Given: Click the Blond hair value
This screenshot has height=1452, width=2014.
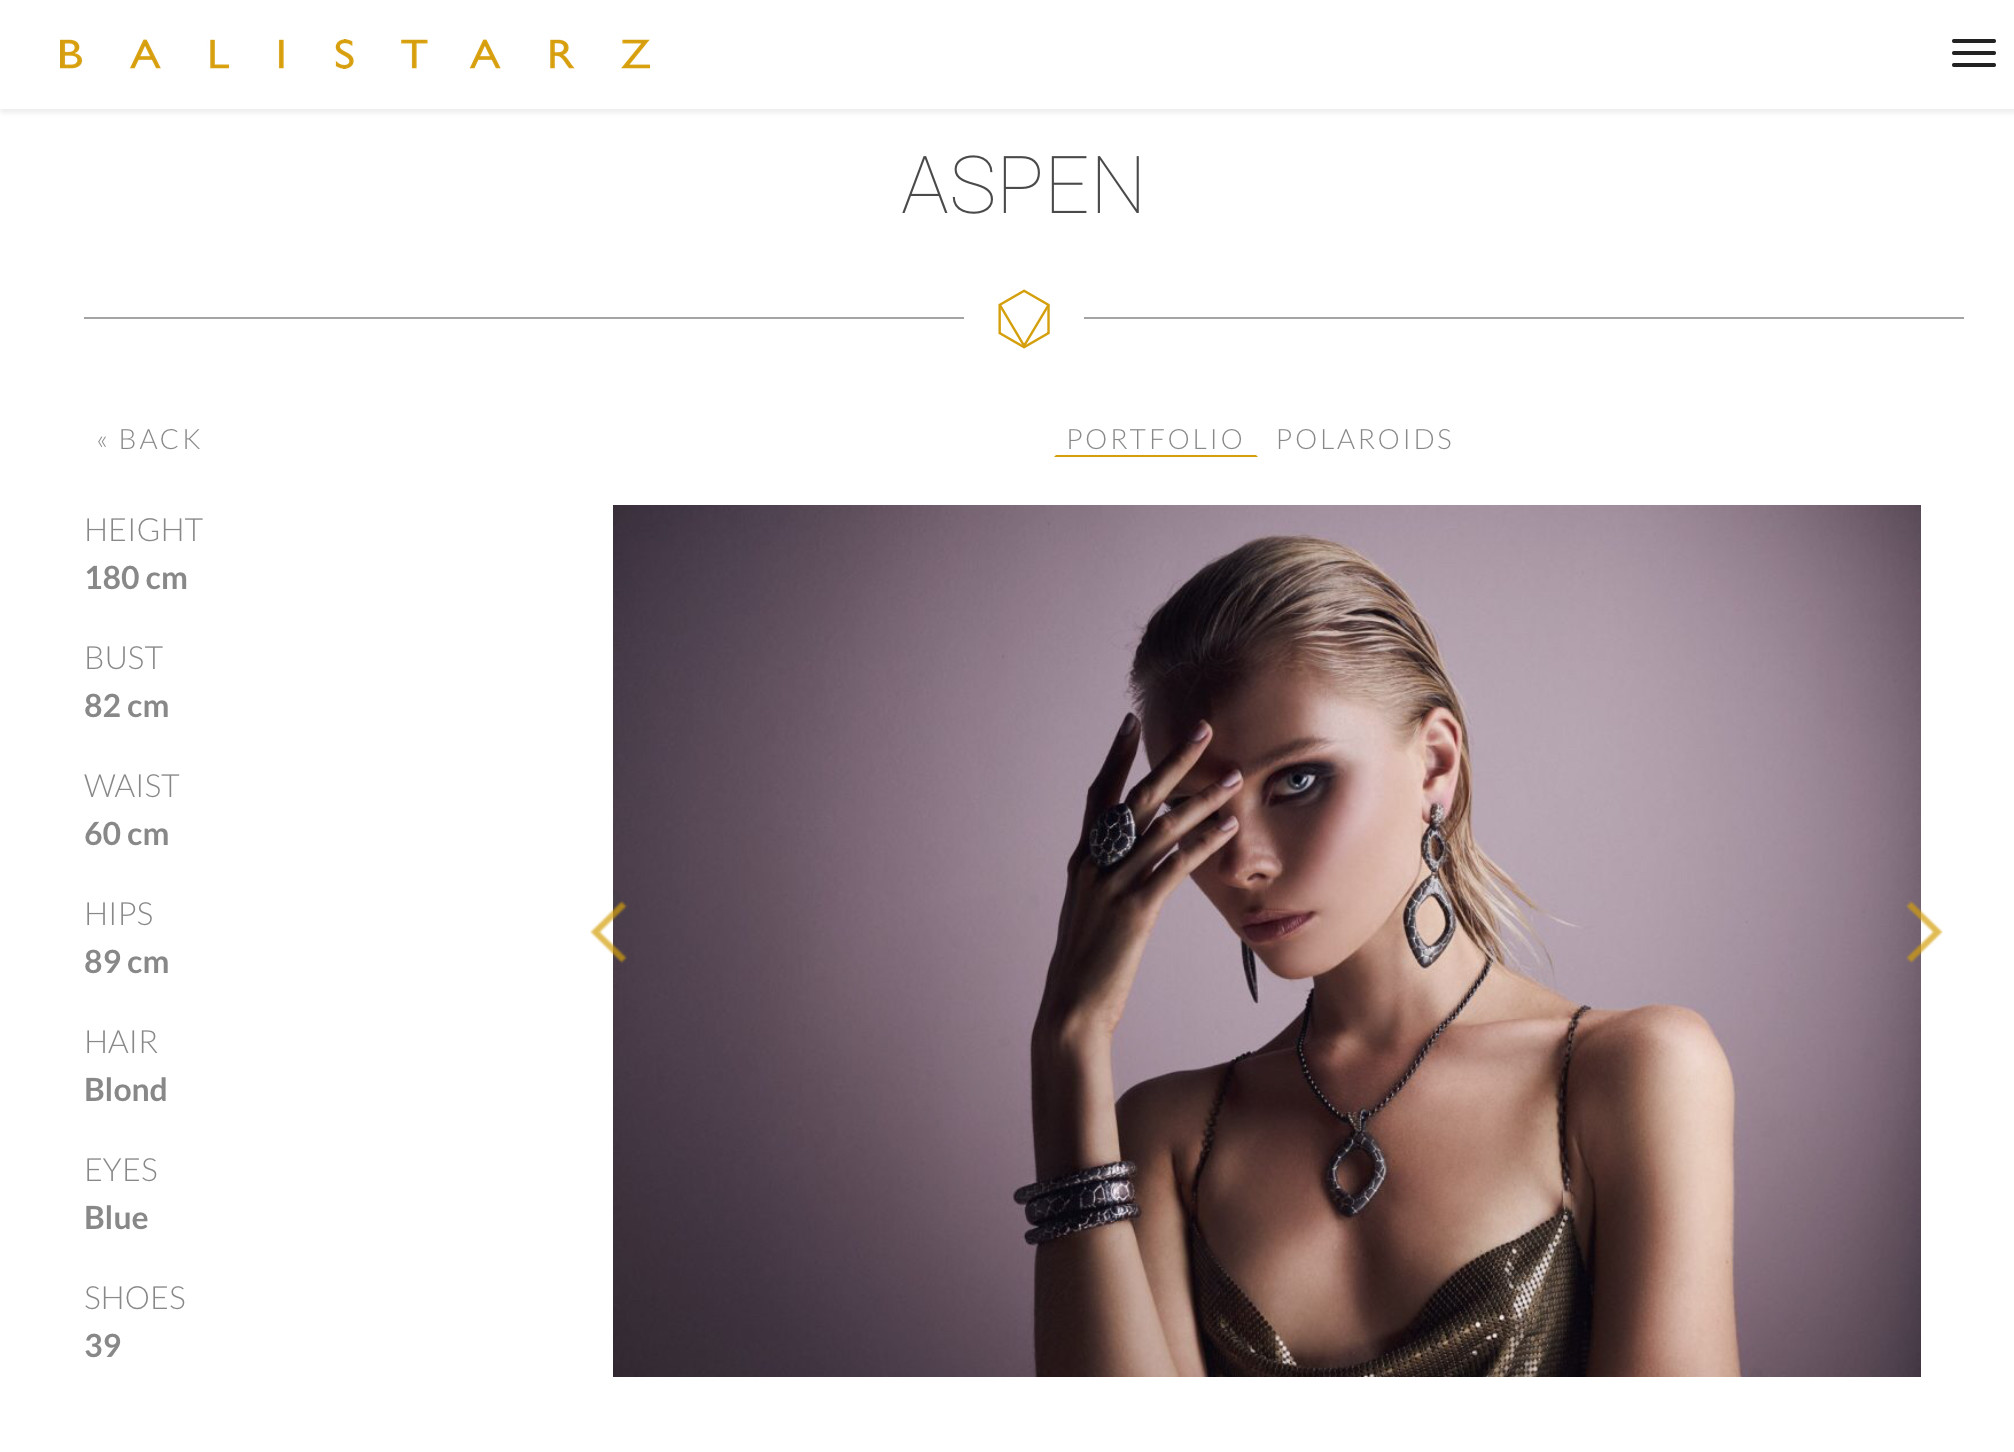Looking at the screenshot, I should click(126, 1090).
